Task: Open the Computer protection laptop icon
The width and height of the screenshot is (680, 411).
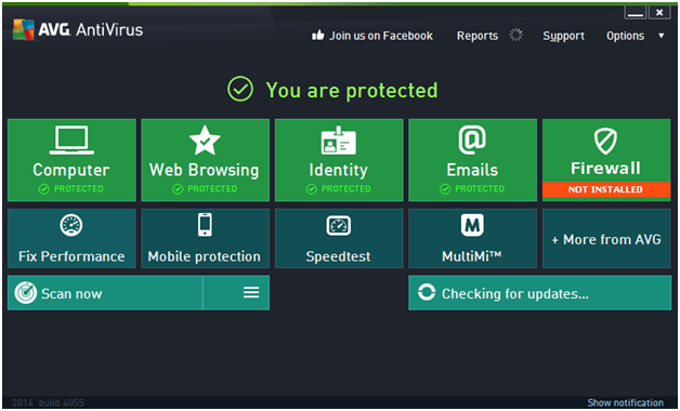Action: [71, 139]
